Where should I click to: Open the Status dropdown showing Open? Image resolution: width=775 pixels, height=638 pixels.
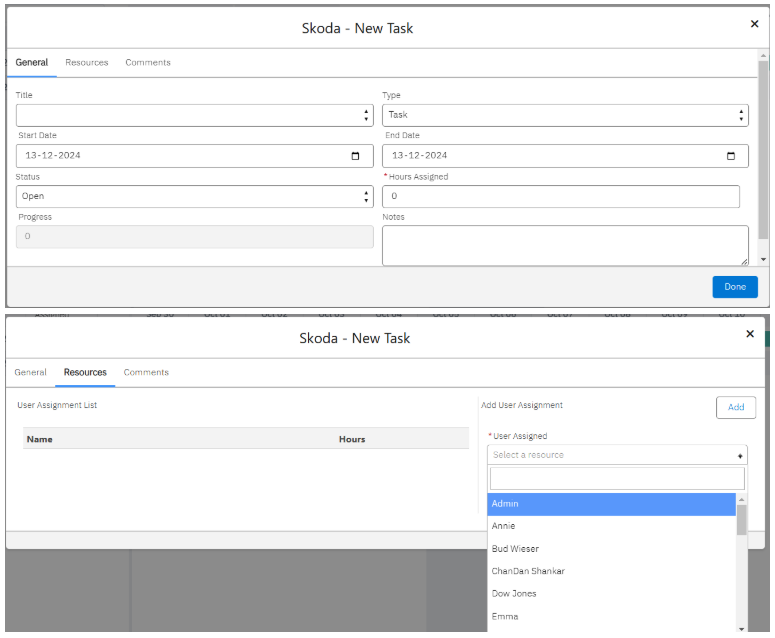tap(195, 197)
